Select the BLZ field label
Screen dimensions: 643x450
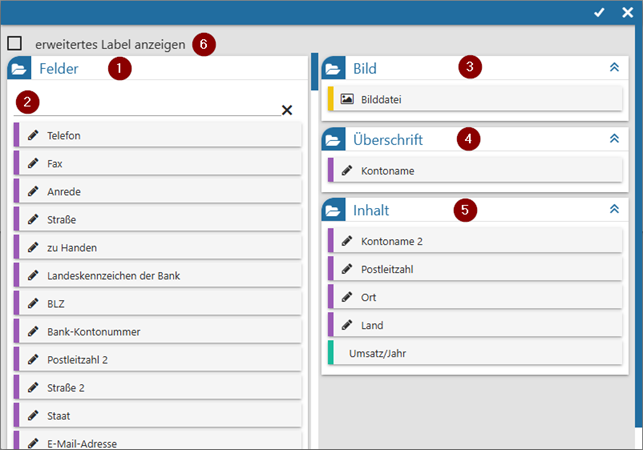coord(56,304)
